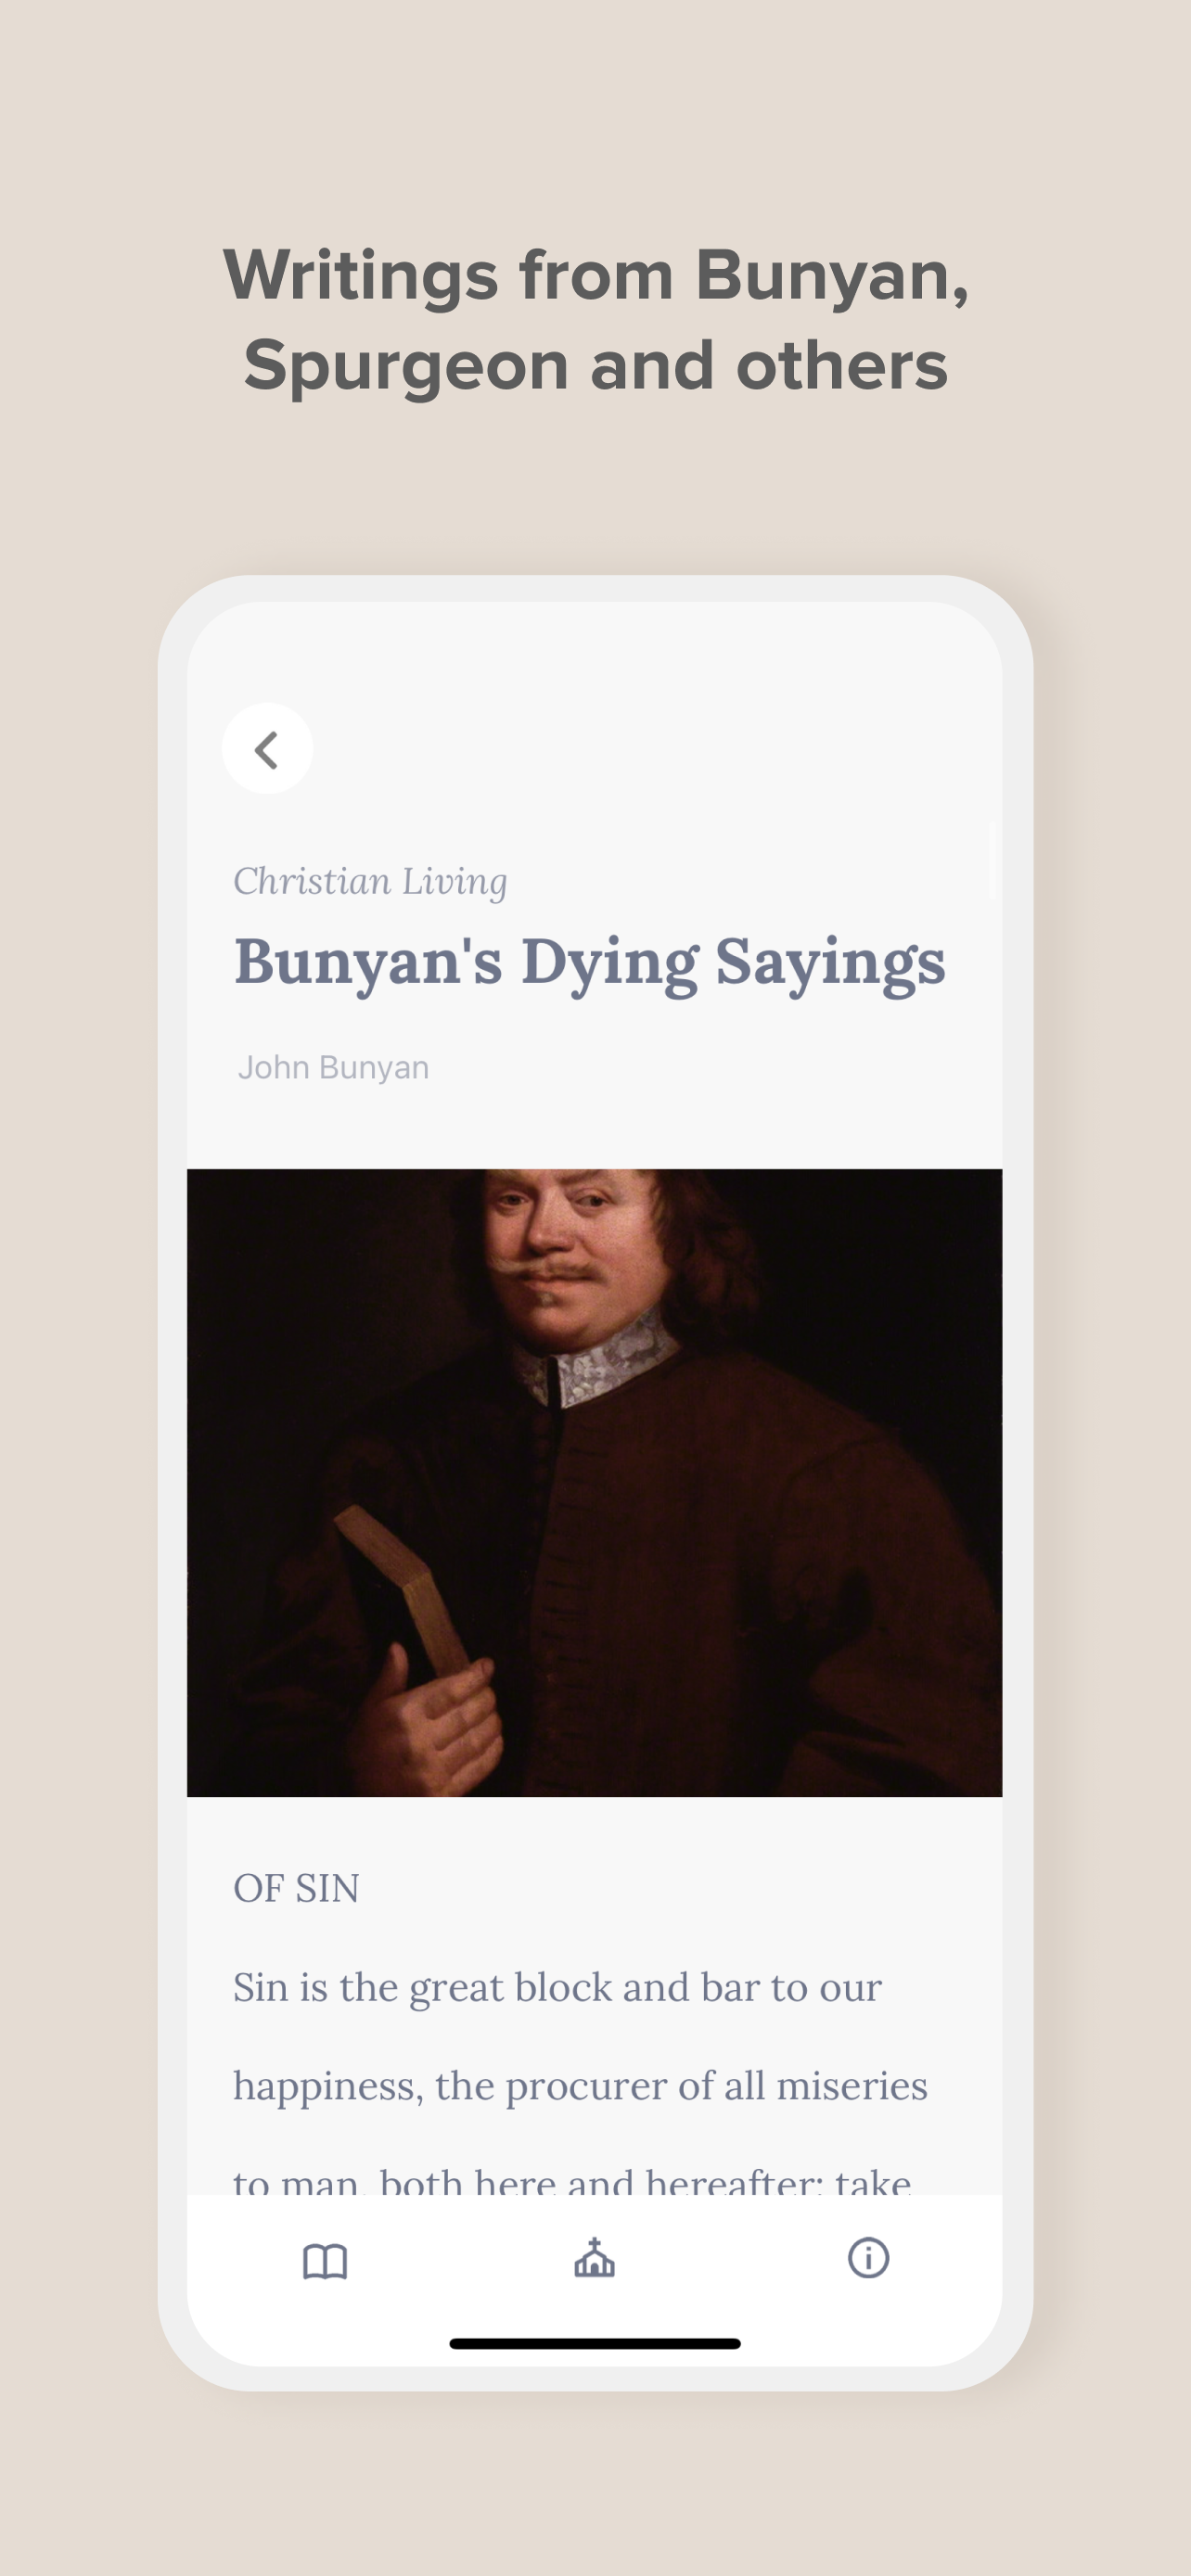Tap the back chevron button

click(x=267, y=749)
